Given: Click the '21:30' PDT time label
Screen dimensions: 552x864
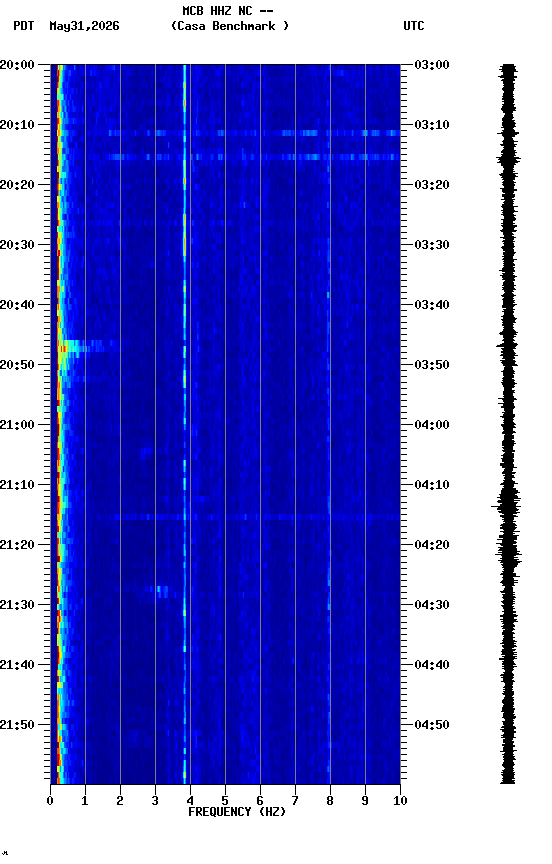Looking at the screenshot, I should click(x=17, y=605).
